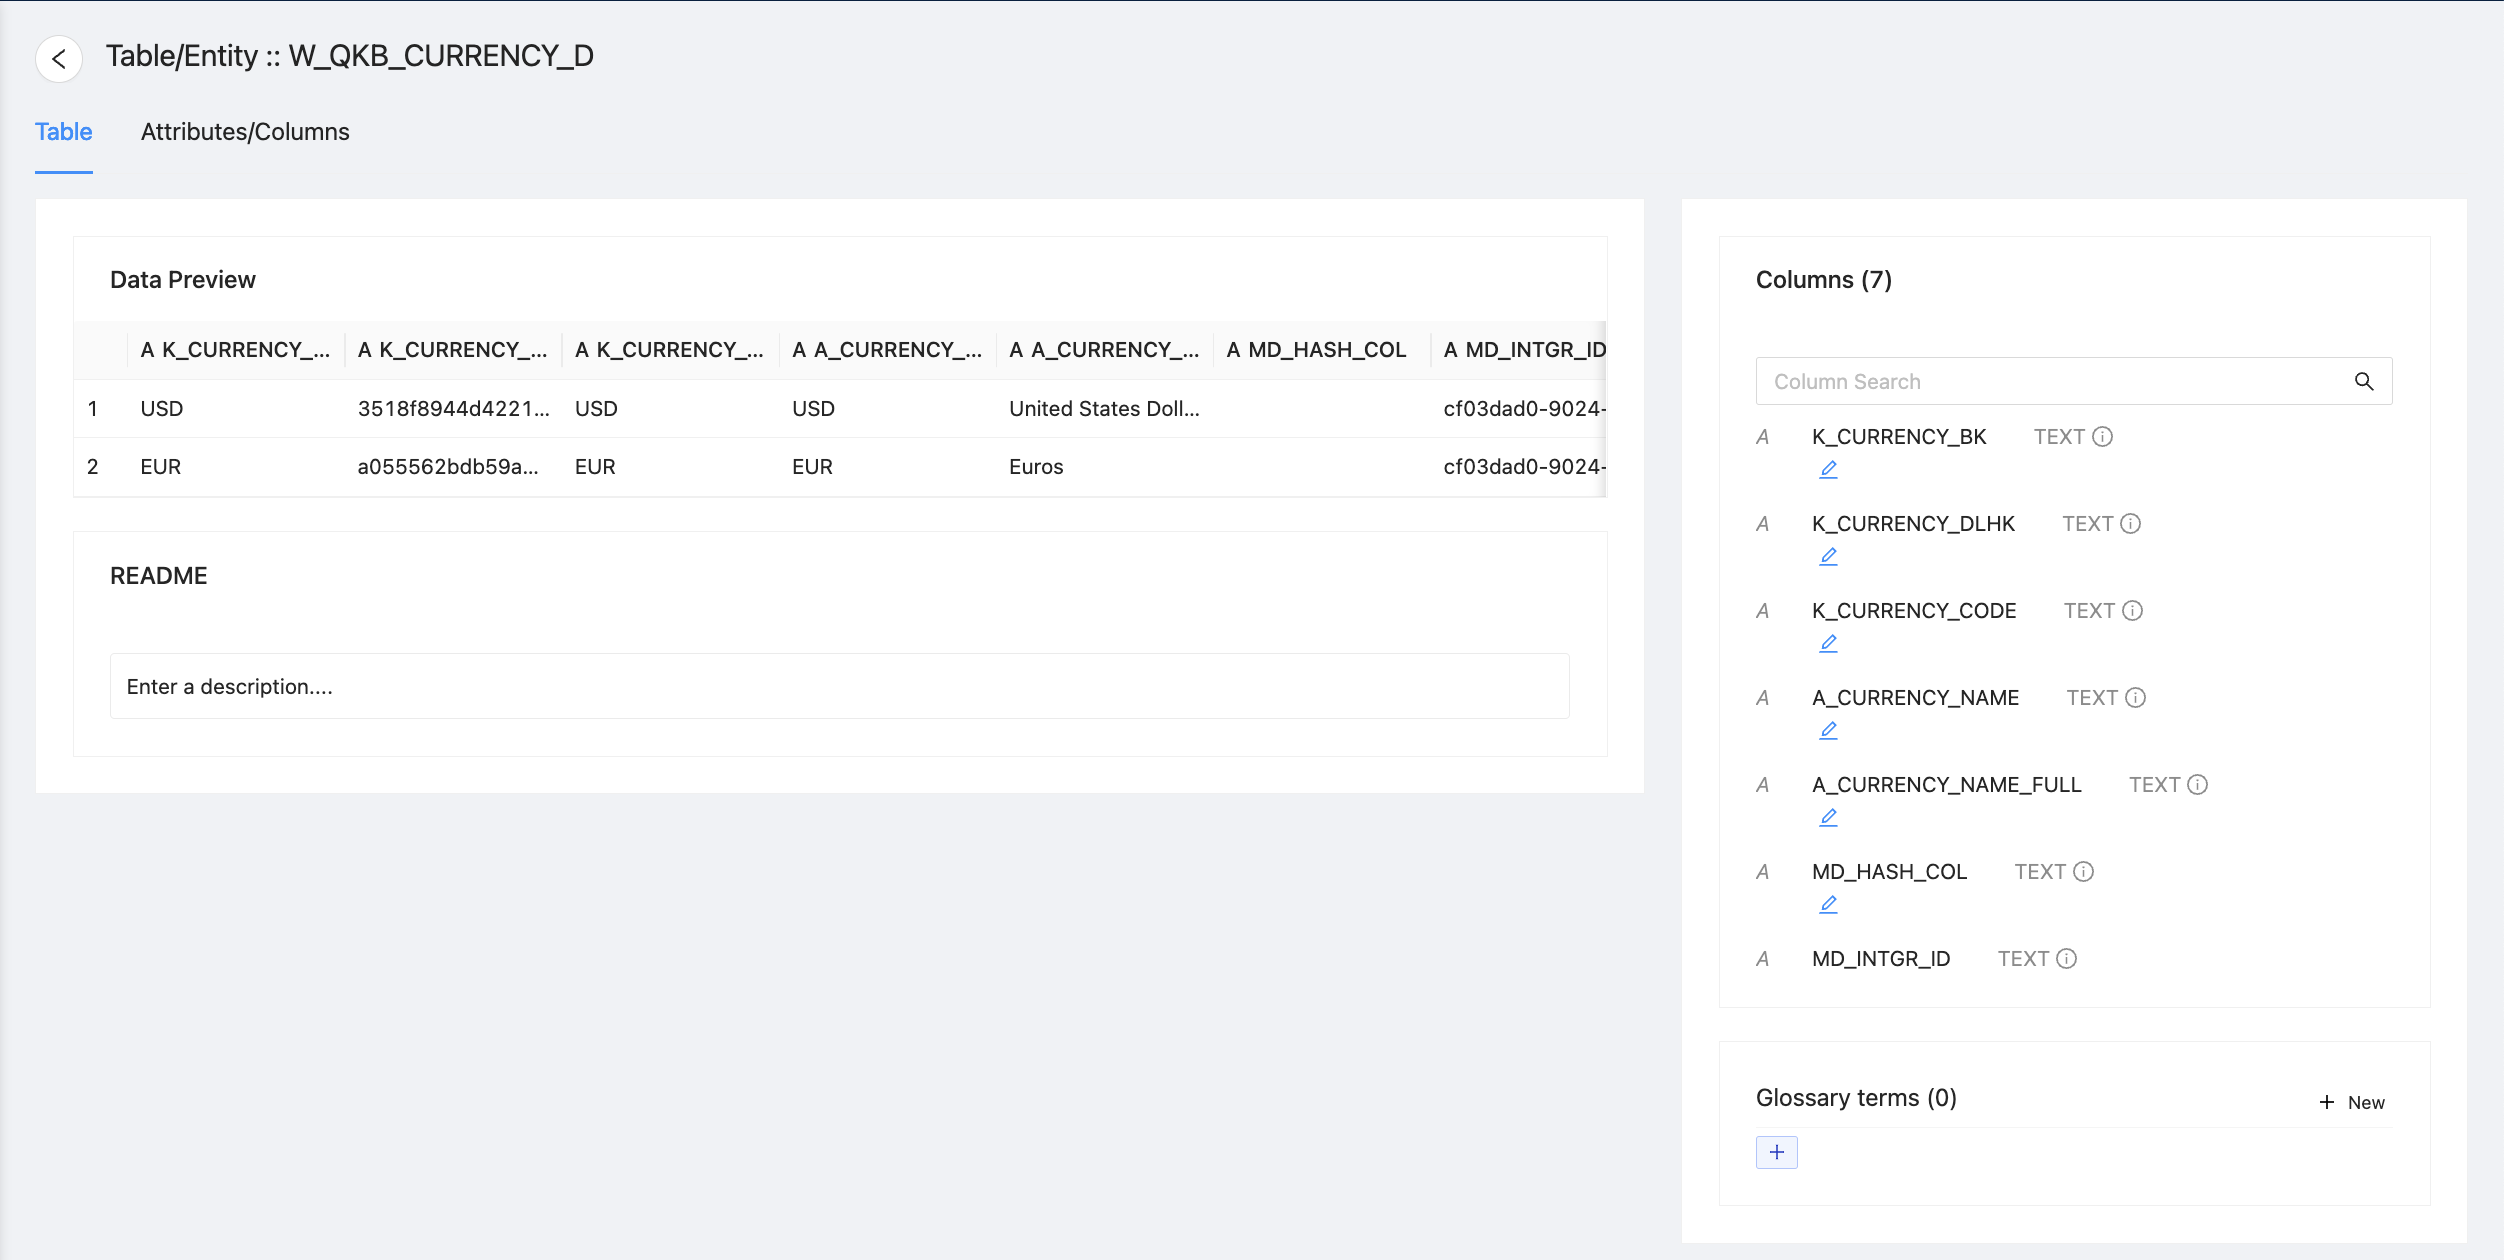
Task: Edit the K_CURRENCY_BK column description
Action: point(1828,469)
